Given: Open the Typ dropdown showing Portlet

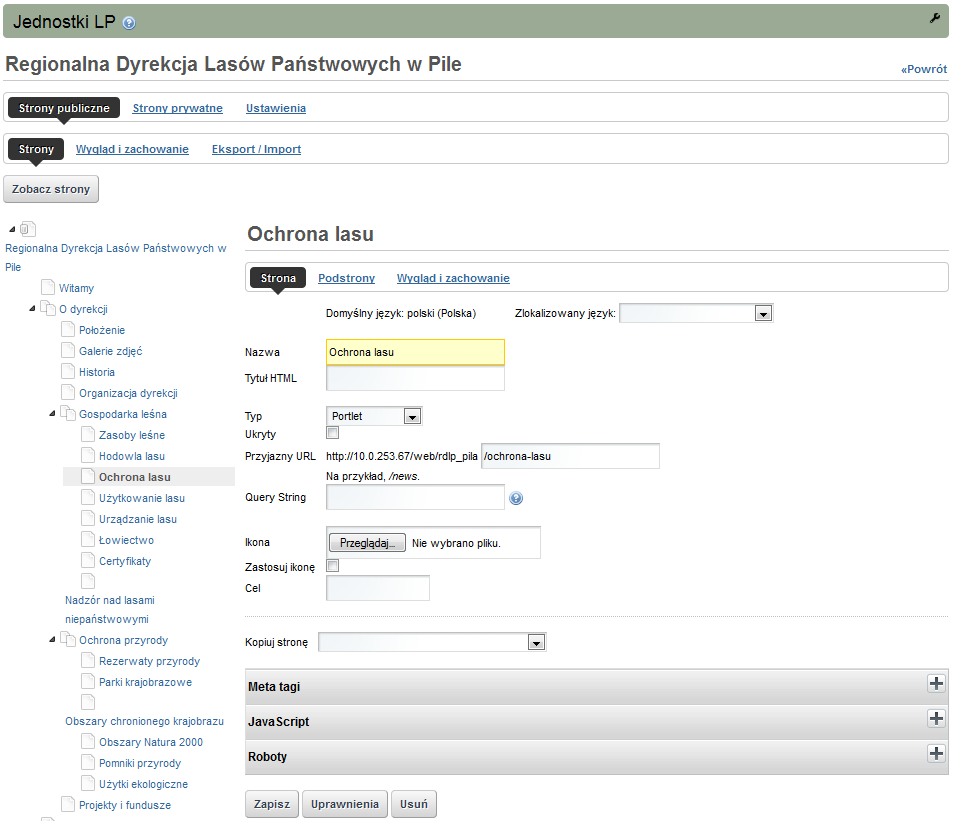Looking at the screenshot, I should tap(374, 416).
